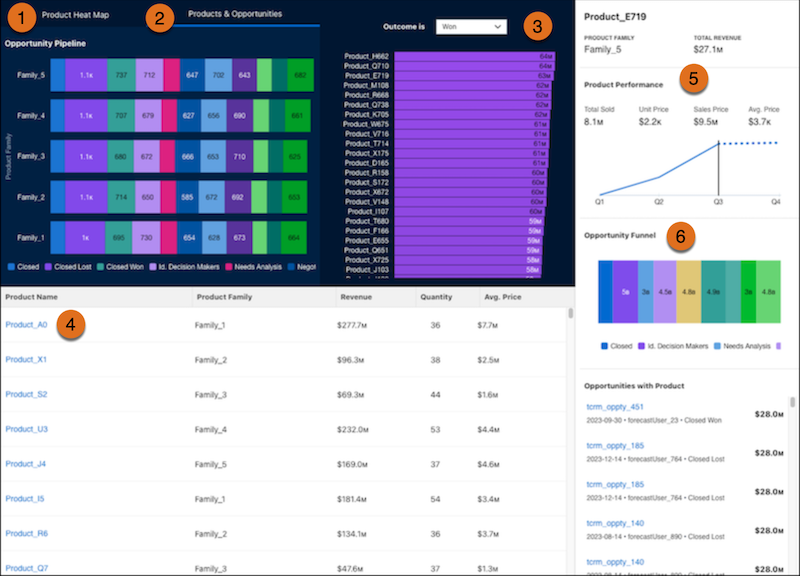The height and width of the screenshot is (576, 800).
Task: Open the tcrm_oppty_451 opportunity link
Action: pos(615,407)
